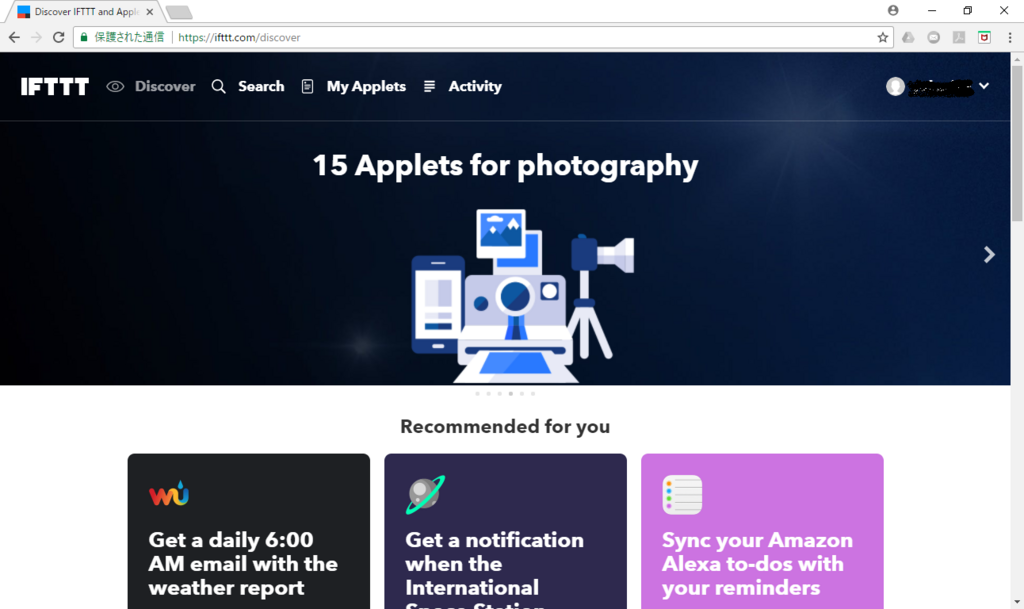Select the second carousel dot
The height and width of the screenshot is (609, 1024).
(x=488, y=394)
